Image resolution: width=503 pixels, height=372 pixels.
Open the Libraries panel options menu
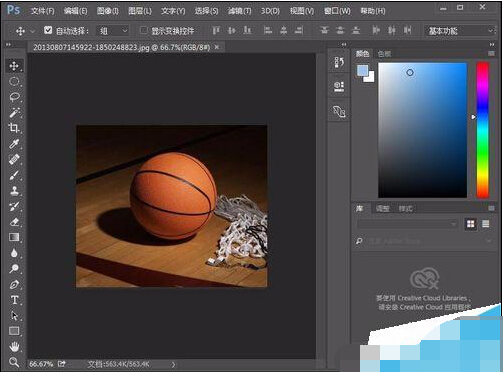click(x=491, y=209)
